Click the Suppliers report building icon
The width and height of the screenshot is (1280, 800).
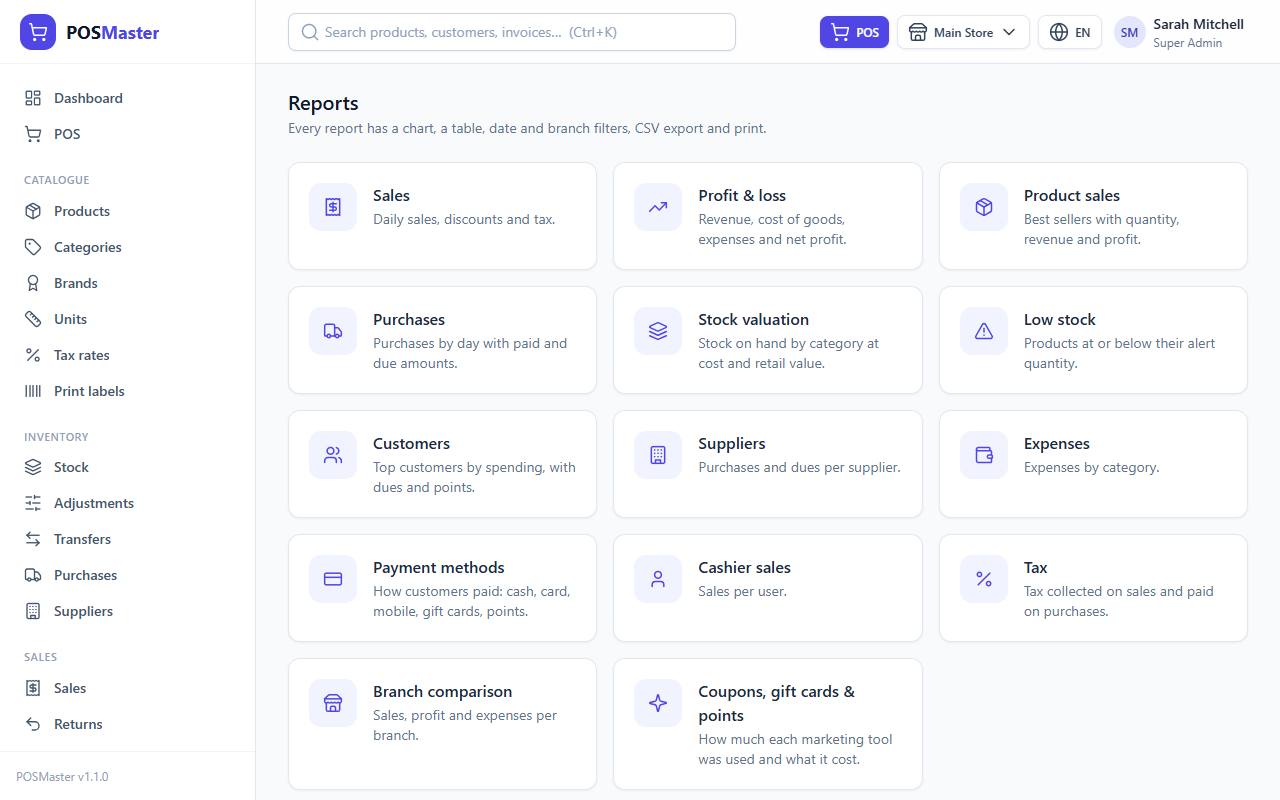tap(658, 455)
